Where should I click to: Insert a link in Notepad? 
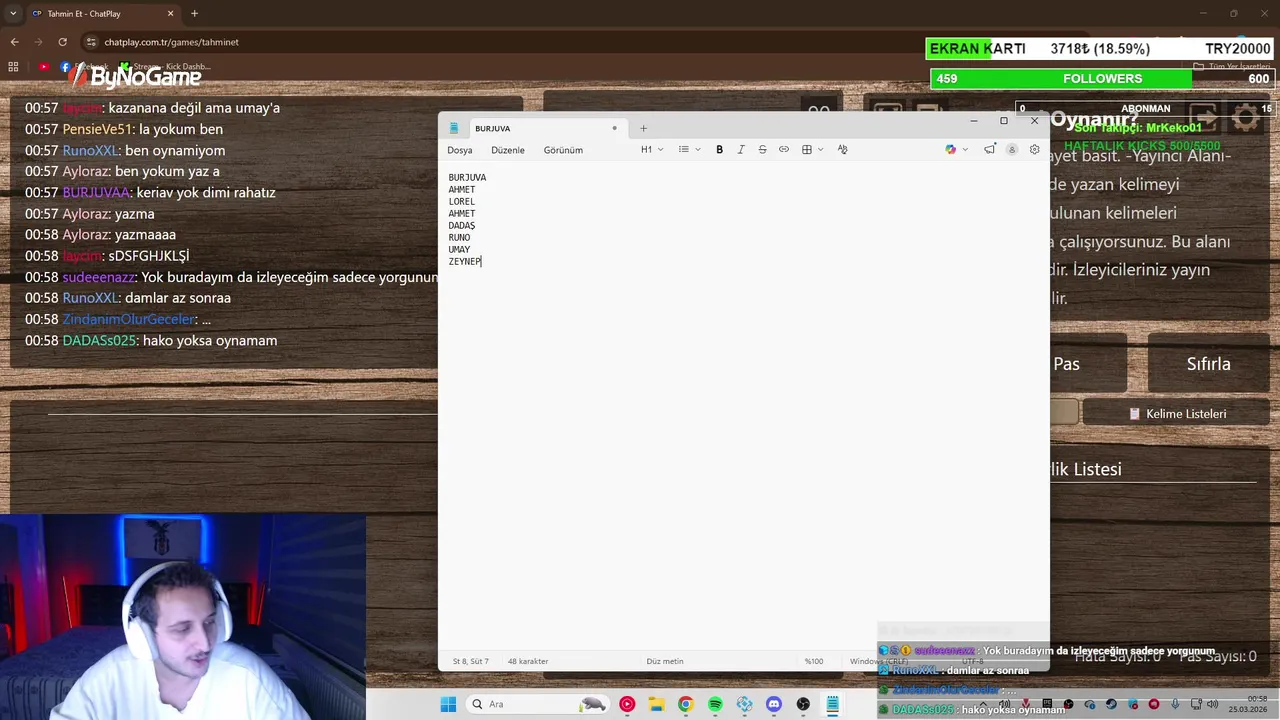pyautogui.click(x=784, y=150)
